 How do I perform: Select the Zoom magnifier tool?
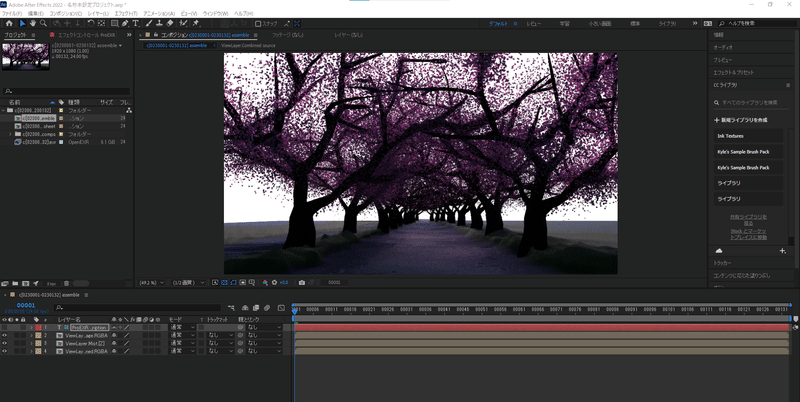coord(43,23)
